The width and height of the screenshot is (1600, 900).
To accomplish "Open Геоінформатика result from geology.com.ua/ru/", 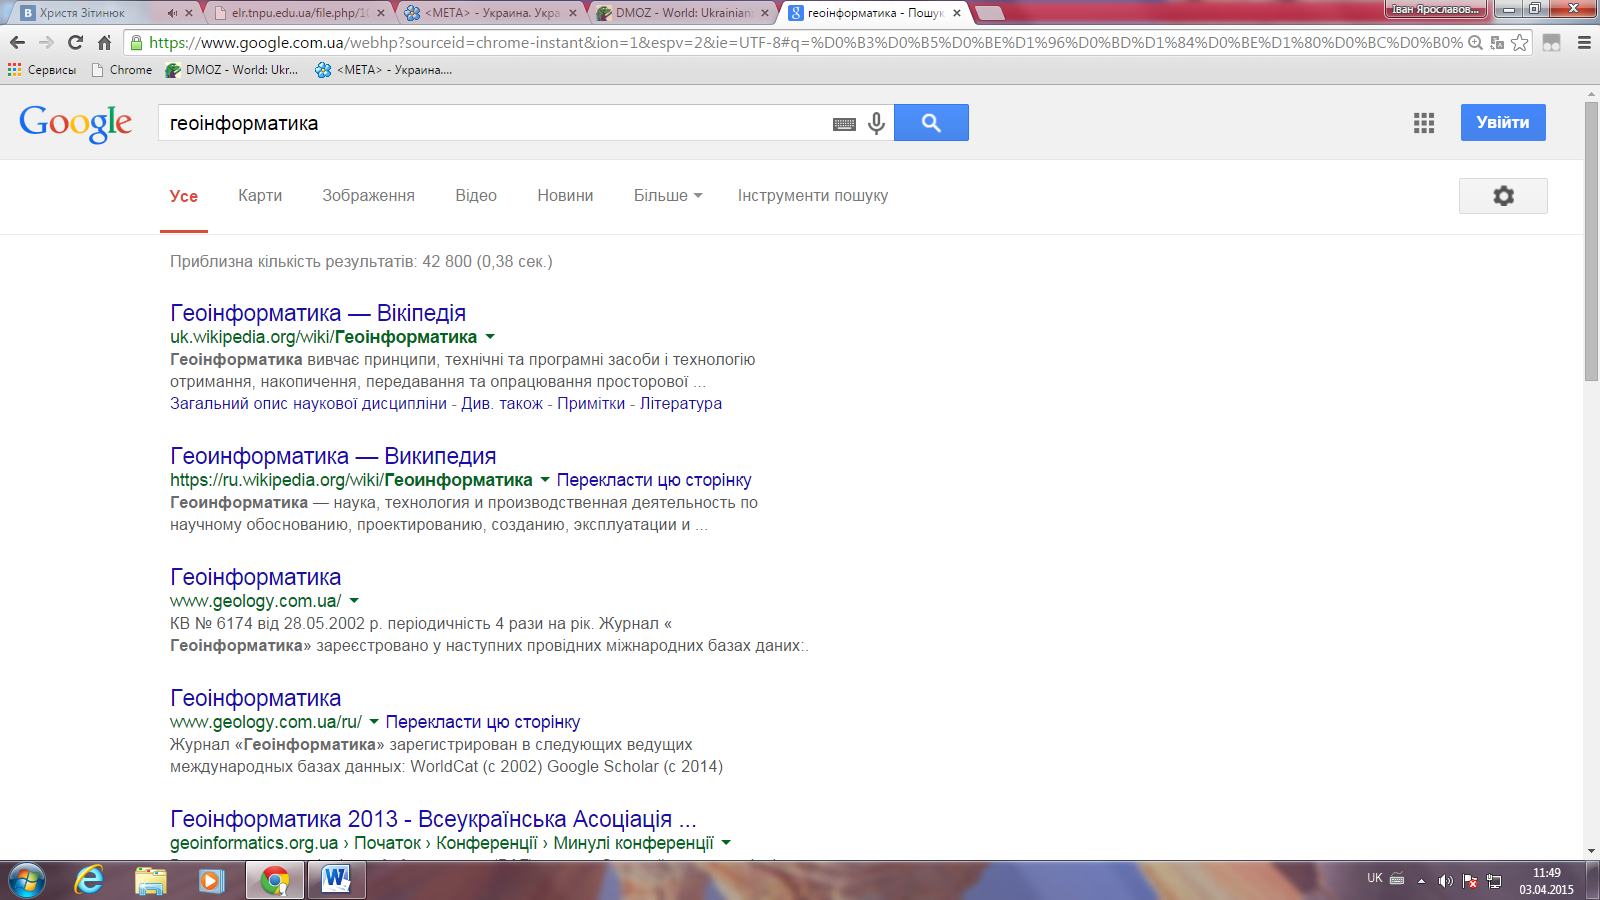I will [x=255, y=698].
